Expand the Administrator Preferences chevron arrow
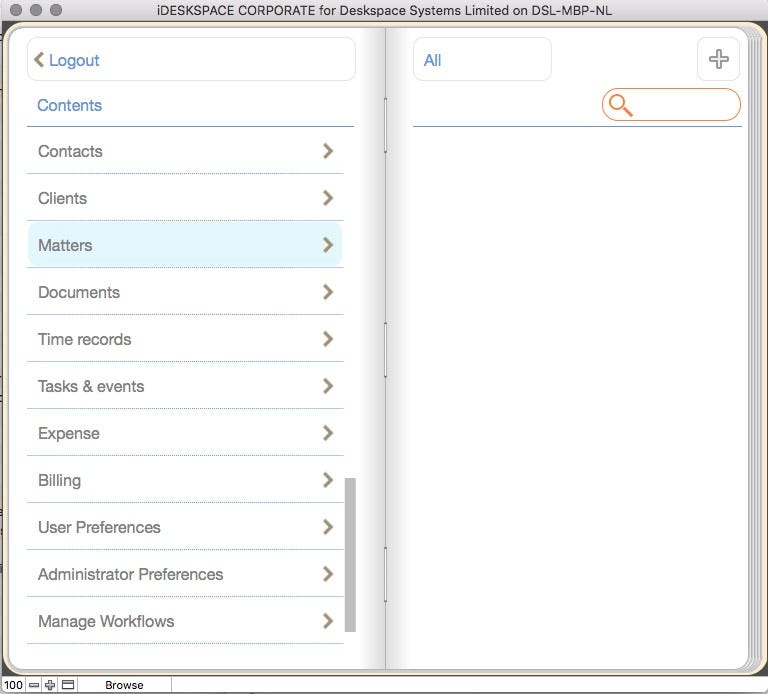Screen dimensions: 768x694 [328, 574]
